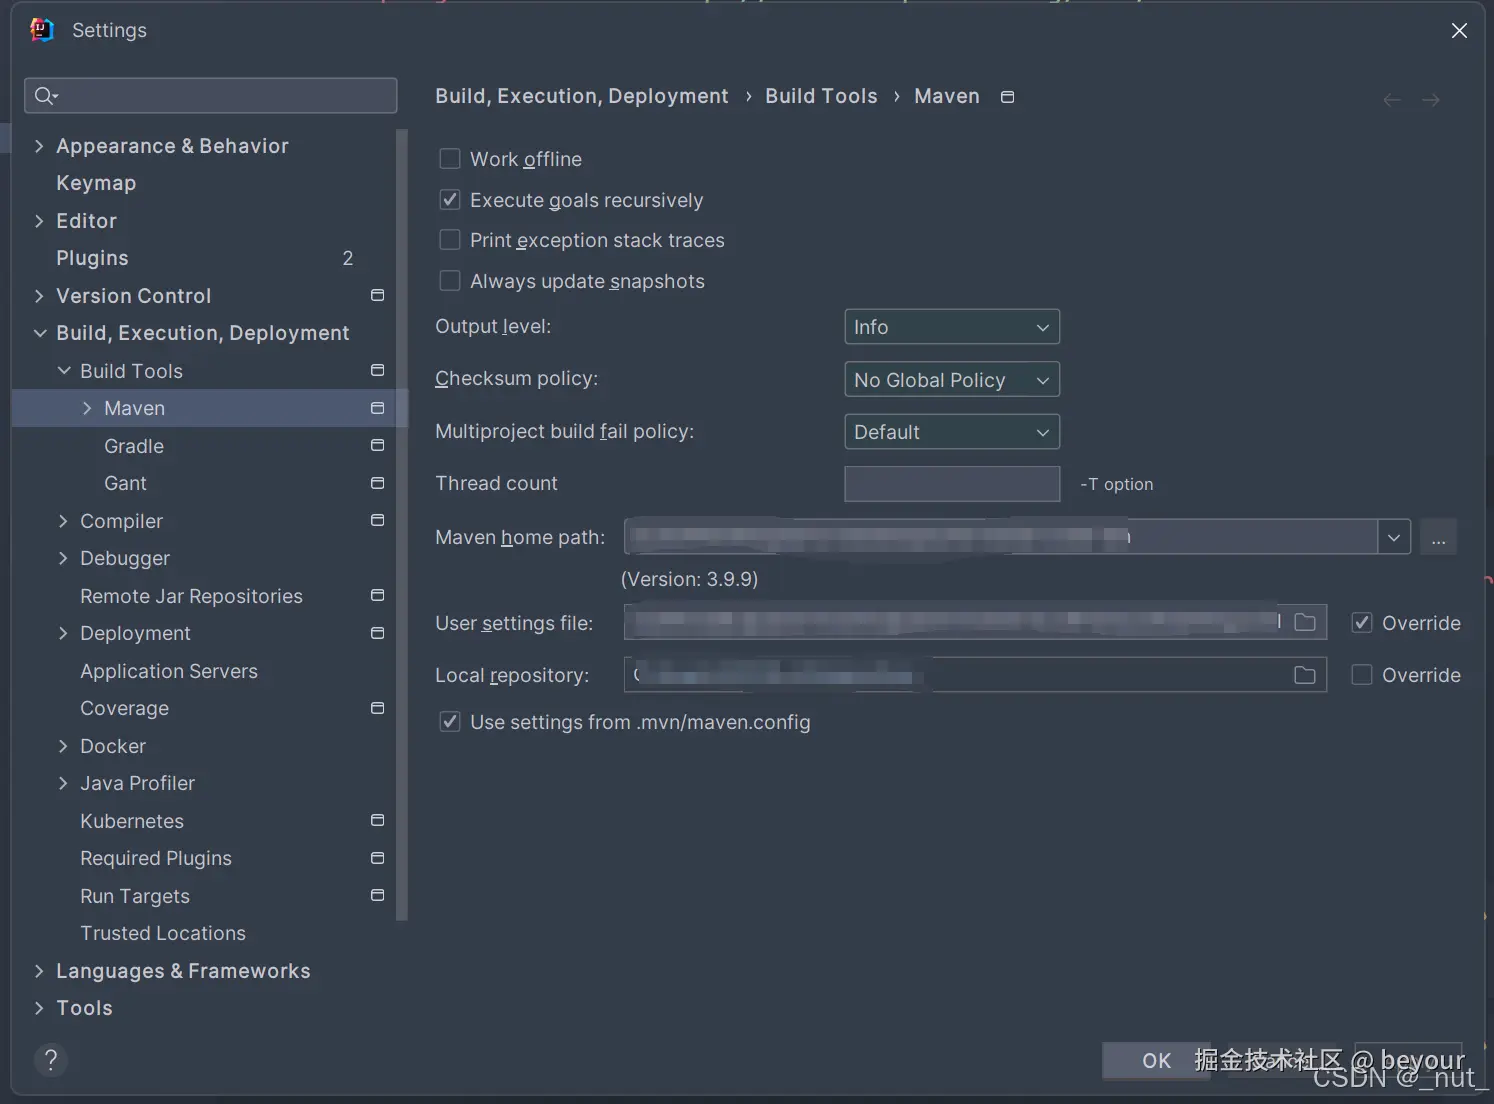Click the project icon on Compiler row
Image resolution: width=1494 pixels, height=1104 pixels.
tap(377, 520)
